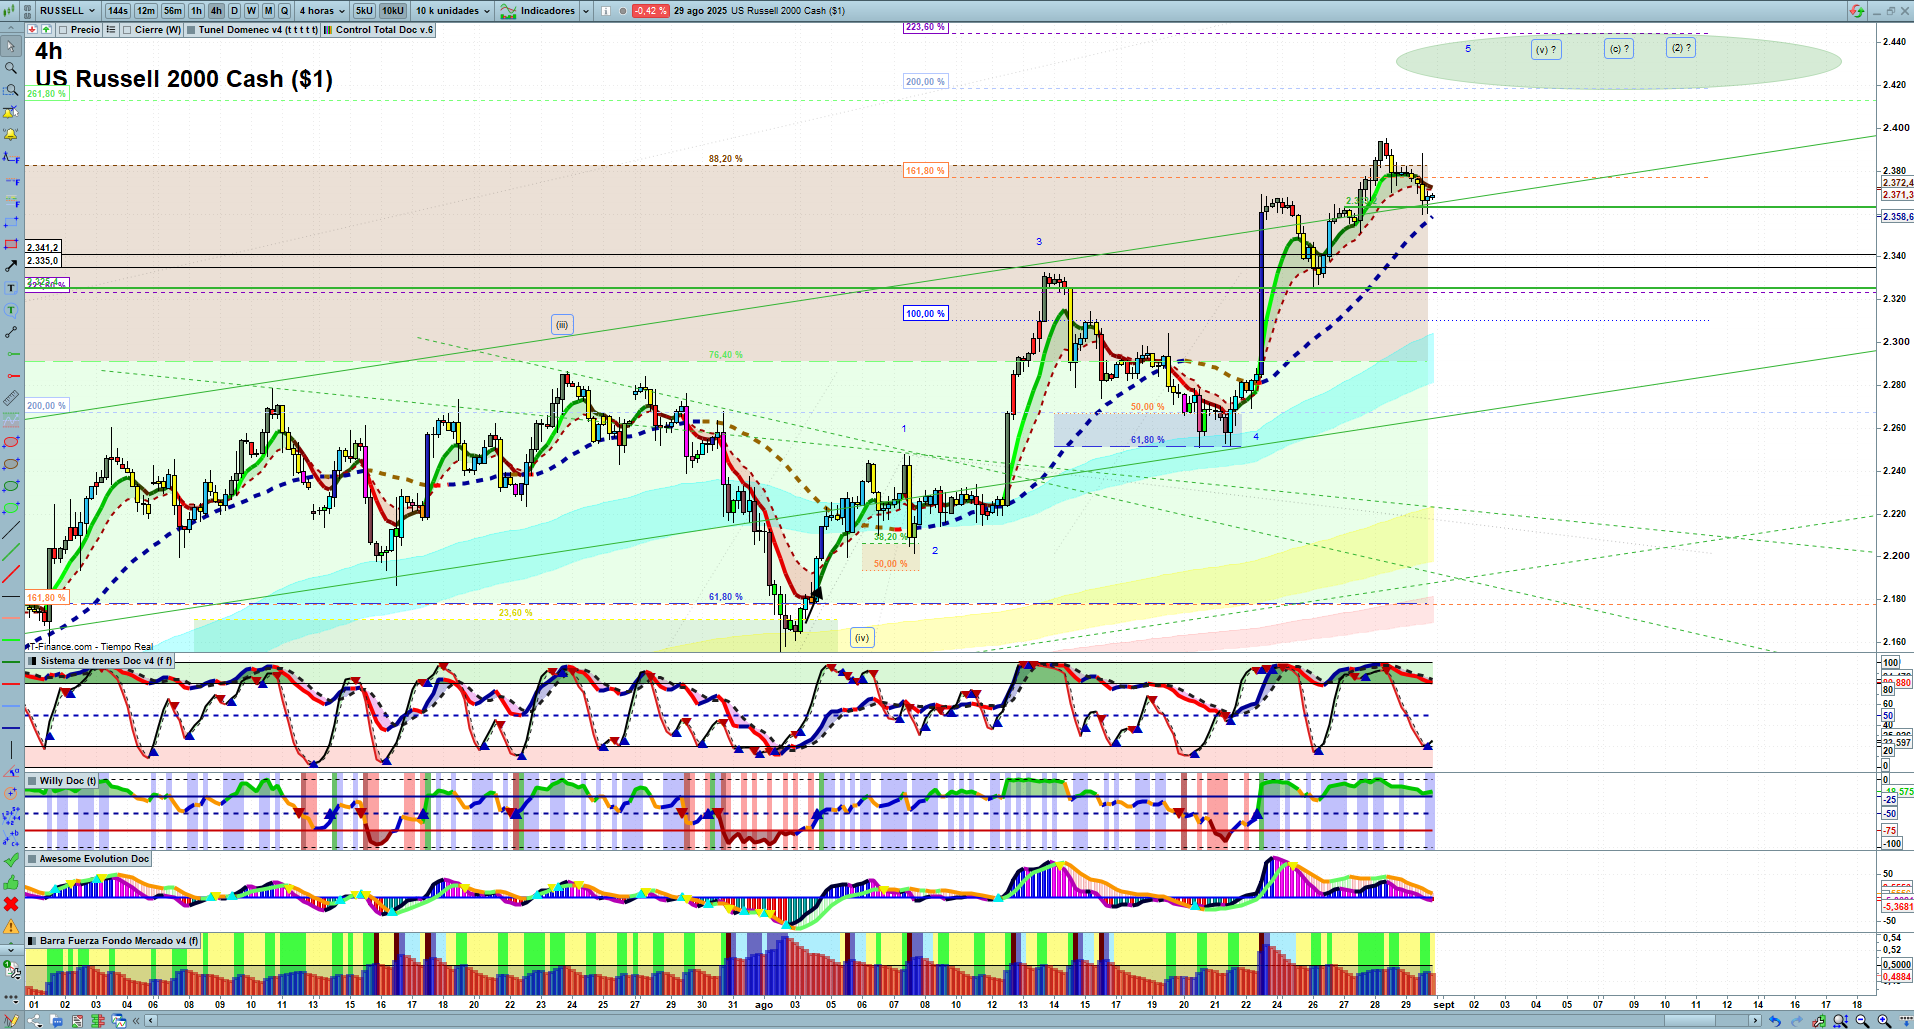
Task: Select the 144s timeframe button
Action: [118, 11]
